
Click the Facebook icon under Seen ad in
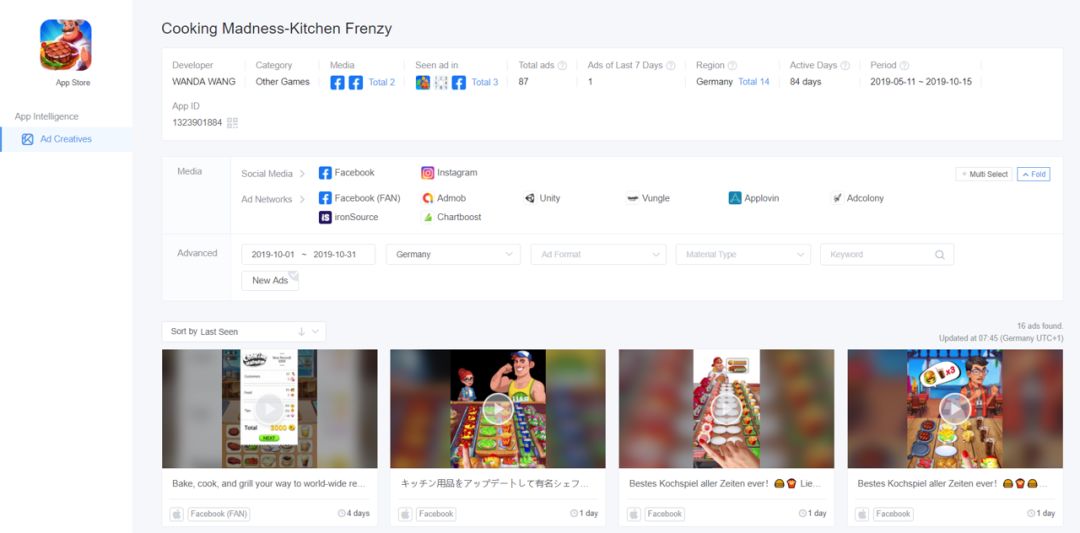point(459,83)
